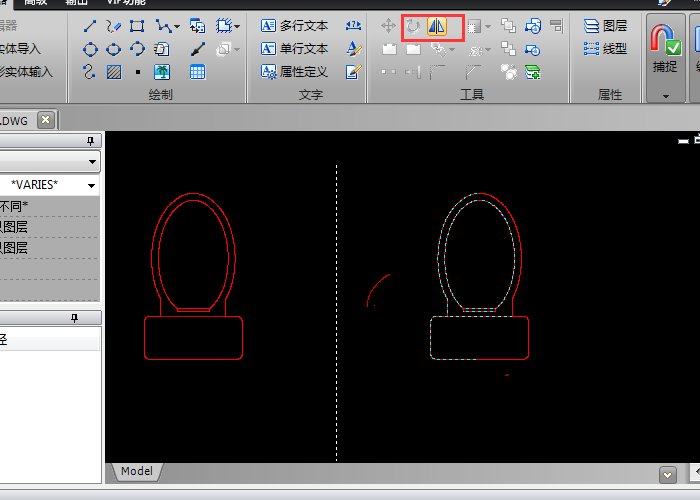Image resolution: width=700 pixels, height=500 pixels.
Task: Open the top combo box in left panel
Action: [x=50, y=161]
